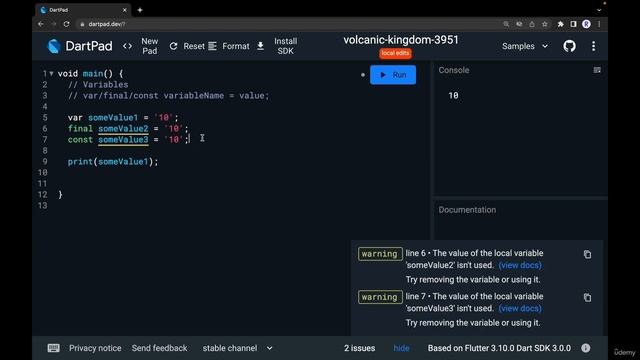
Task: Open the Privacy notice link
Action: 95,348
